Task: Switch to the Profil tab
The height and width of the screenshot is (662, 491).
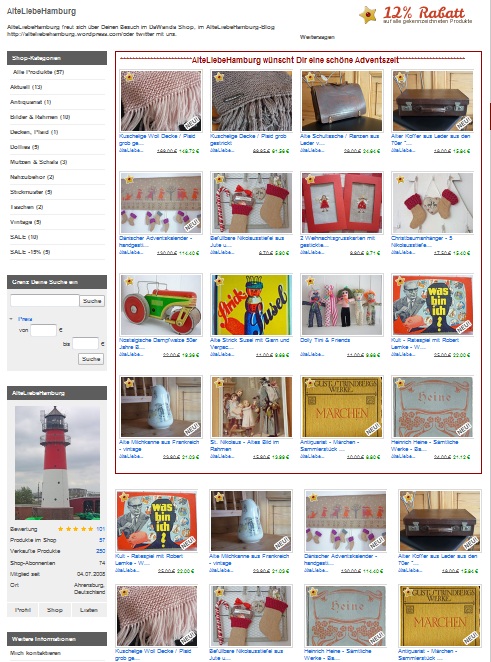Action: point(23,610)
